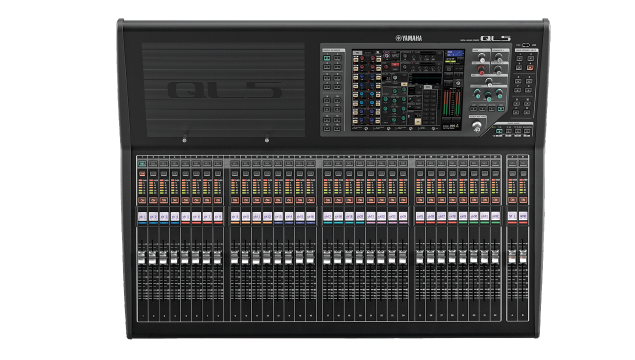The height and width of the screenshot is (360, 635).
Task: Touch the middle green EQ knob
Action: 488,96
